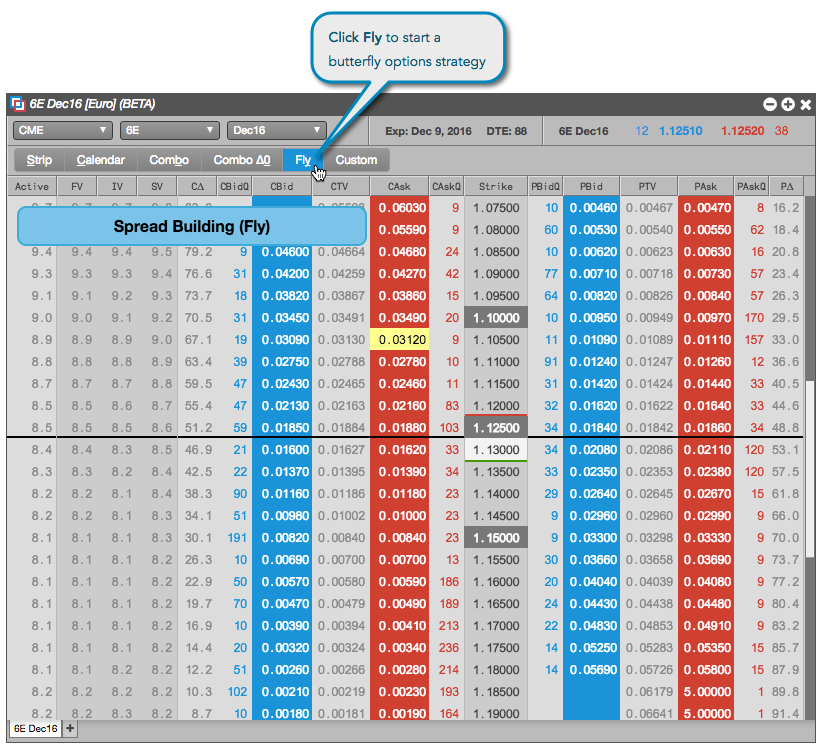Image resolution: width=823 pixels, height=751 pixels.
Task: Click the FV column header
Action: pos(77,186)
